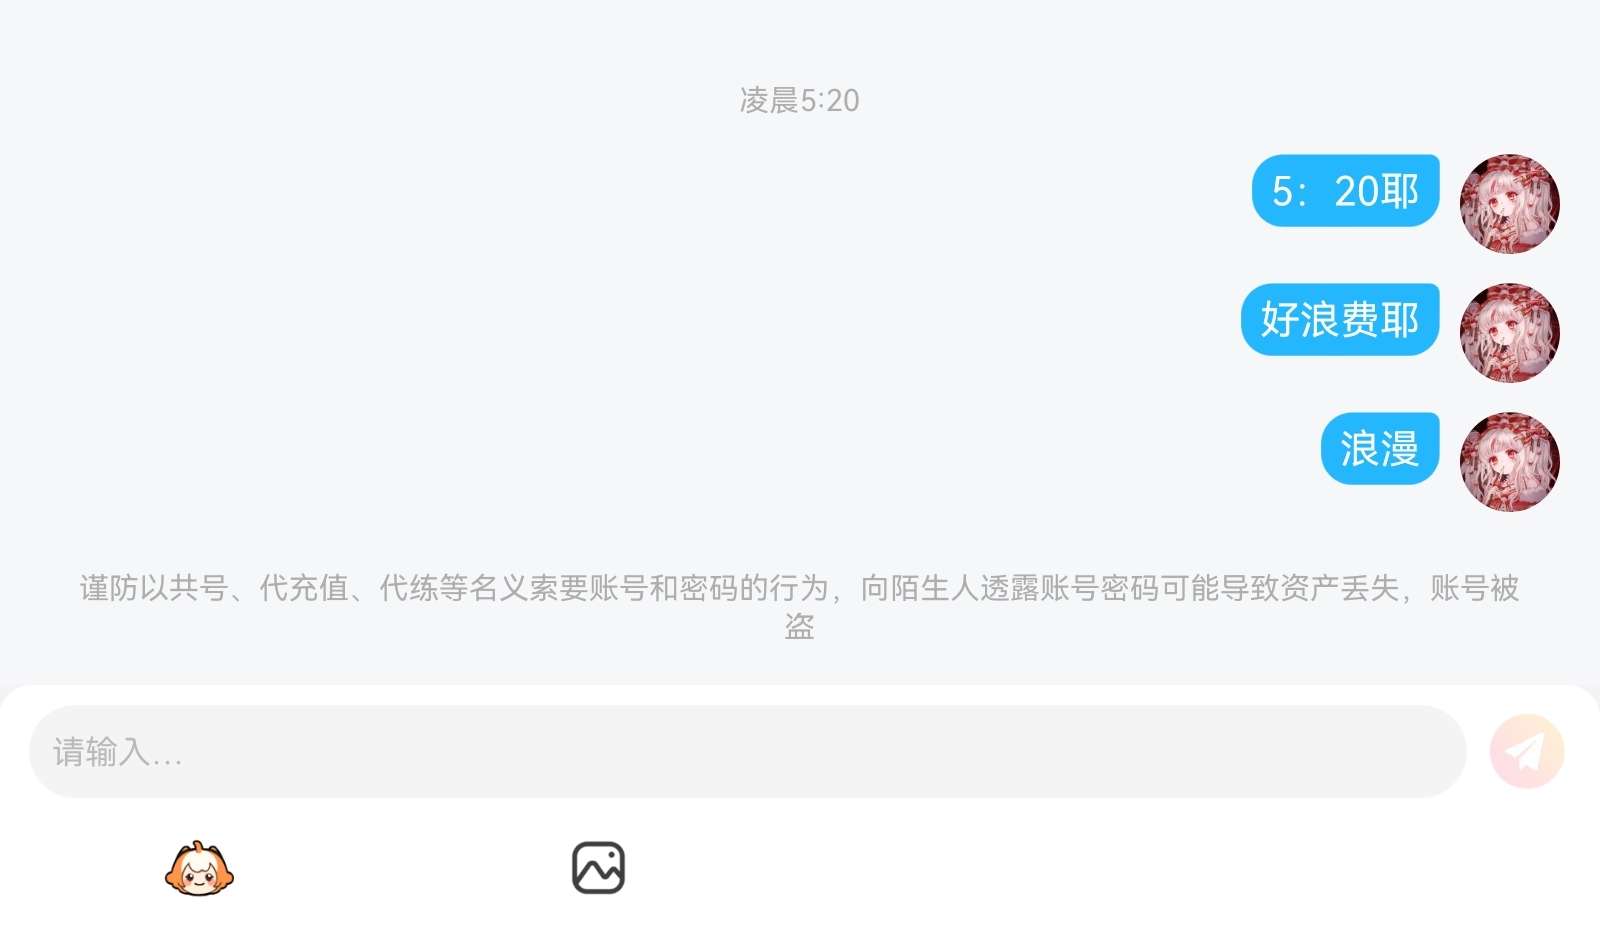Click the 账号被 text ending the warning's first line
Image resolution: width=1600 pixels, height=946 pixels.
click(1475, 588)
